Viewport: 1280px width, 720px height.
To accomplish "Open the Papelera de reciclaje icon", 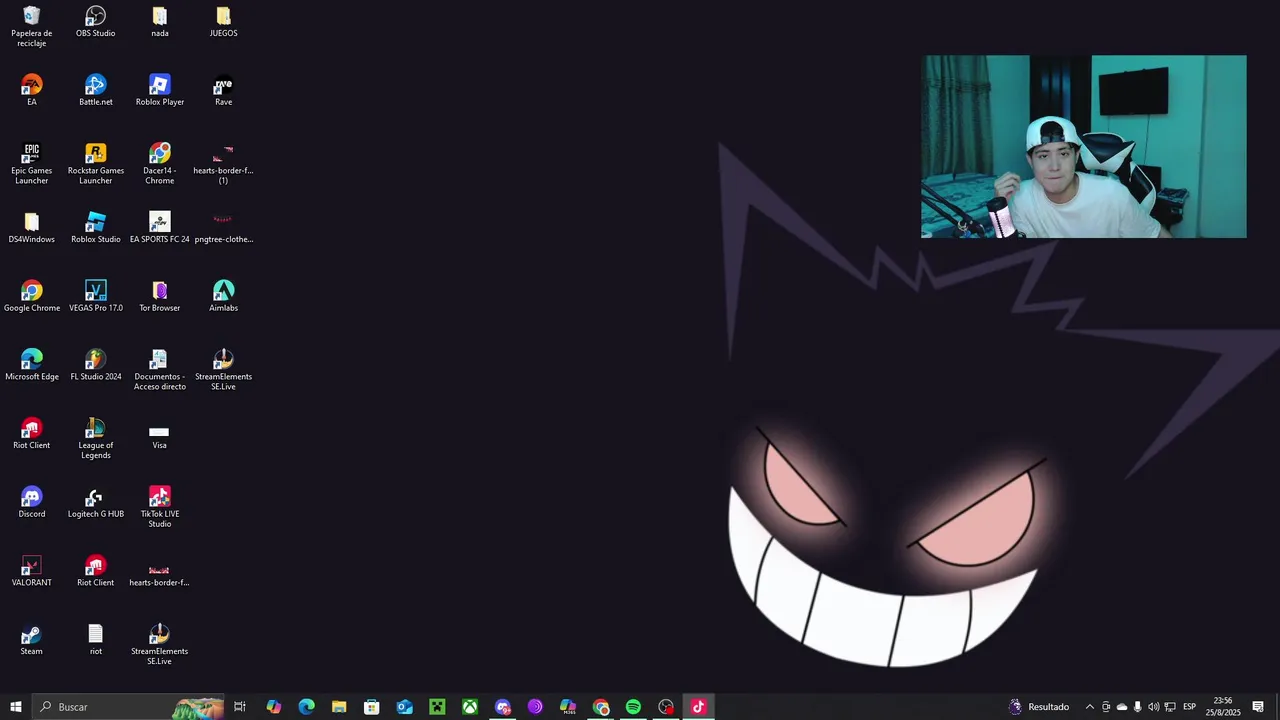I will click(32, 26).
